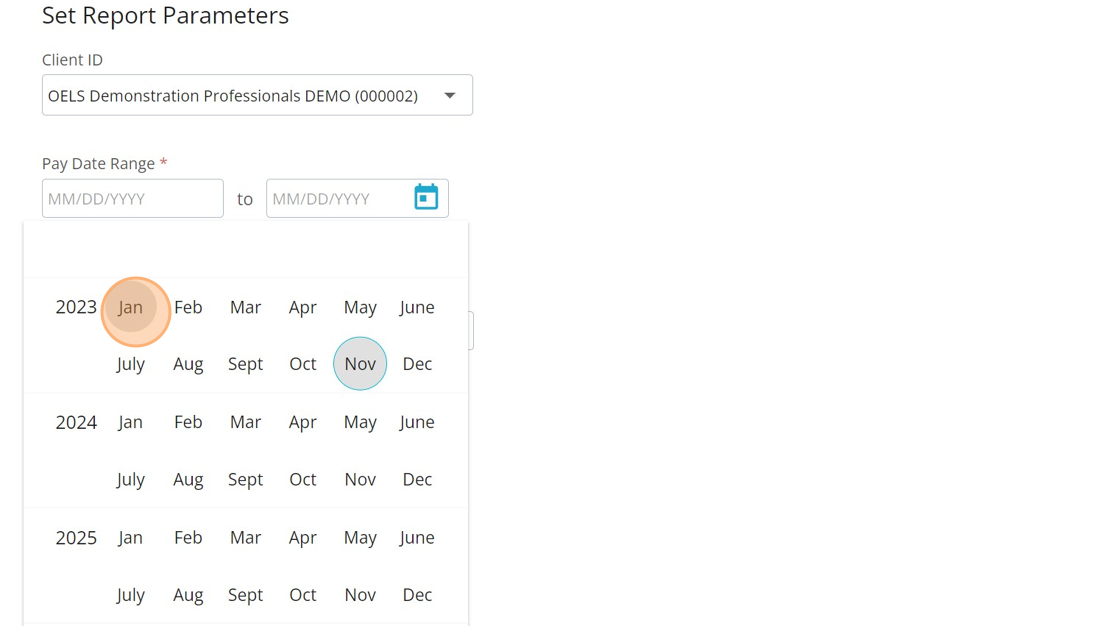Viewport: 1120px width, 626px height.
Task: Click the start date MM/DD/YYYY field
Action: (x=132, y=199)
